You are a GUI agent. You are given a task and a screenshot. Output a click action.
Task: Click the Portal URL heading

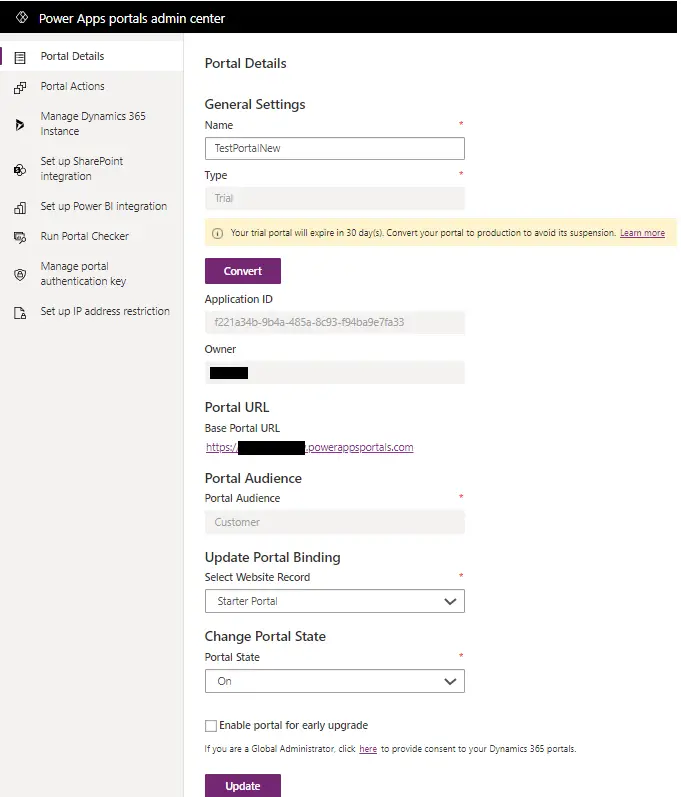point(237,407)
